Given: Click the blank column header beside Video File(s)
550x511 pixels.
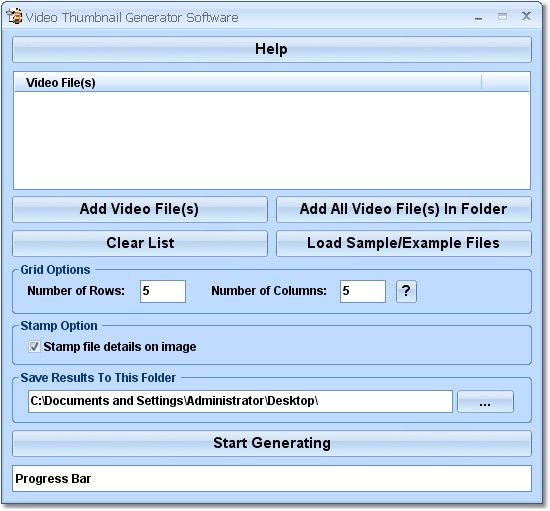Looking at the screenshot, I should point(505,83).
